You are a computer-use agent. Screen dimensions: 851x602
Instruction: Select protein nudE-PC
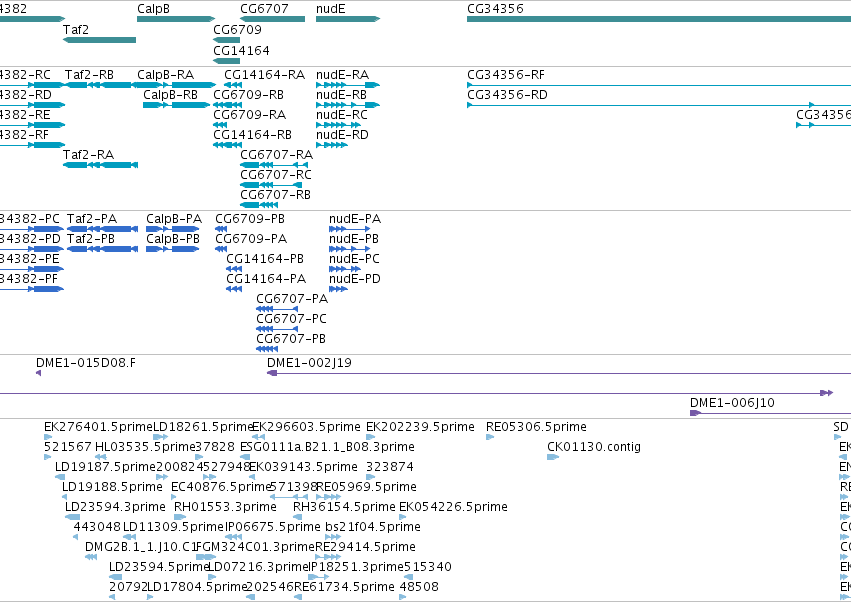(345, 269)
